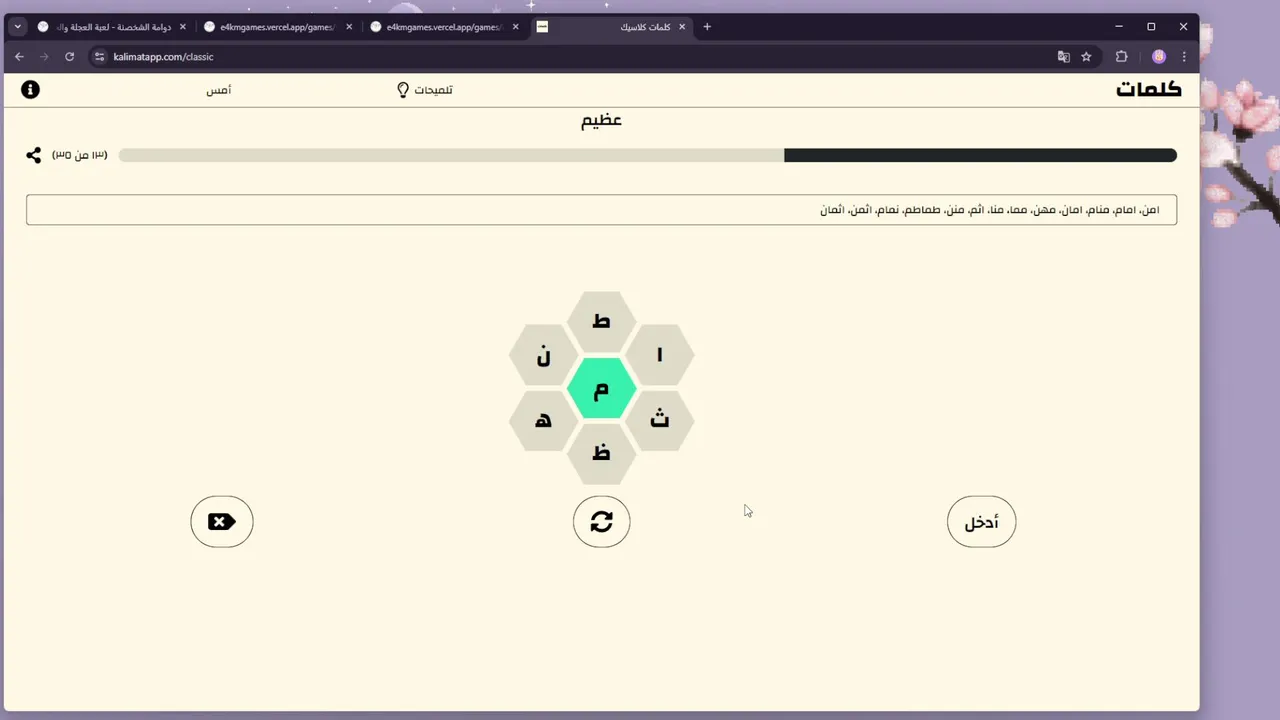Click the found words list box
Viewport: 1280px width, 720px height.
[601, 210]
